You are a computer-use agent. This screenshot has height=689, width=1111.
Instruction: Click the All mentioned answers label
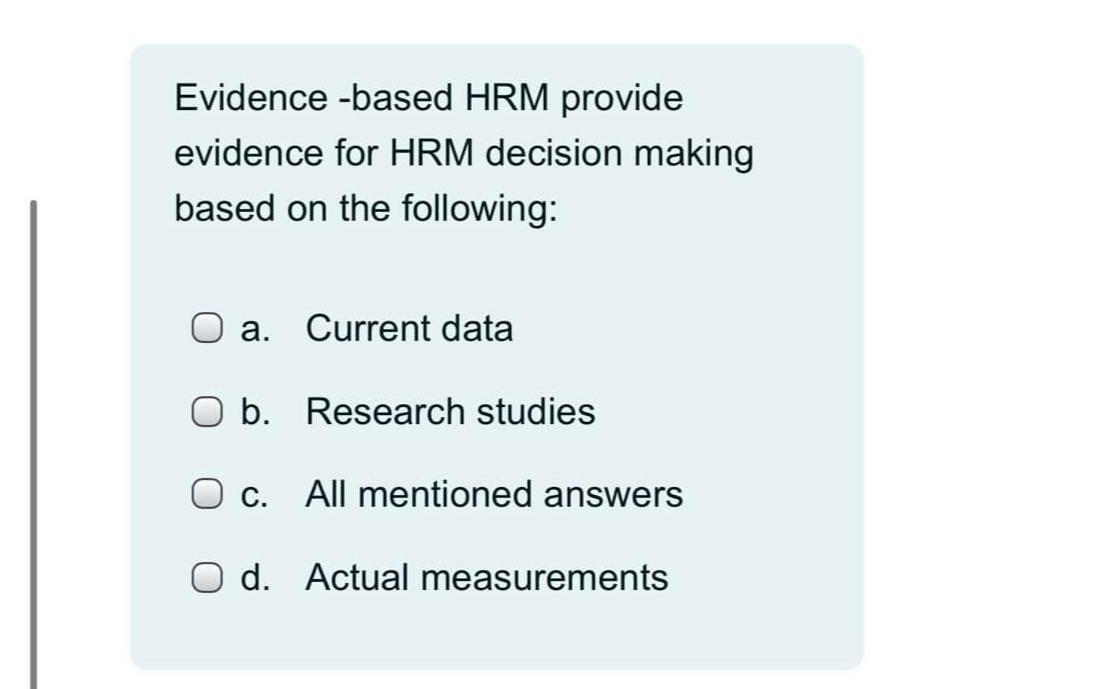pyautogui.click(x=494, y=494)
